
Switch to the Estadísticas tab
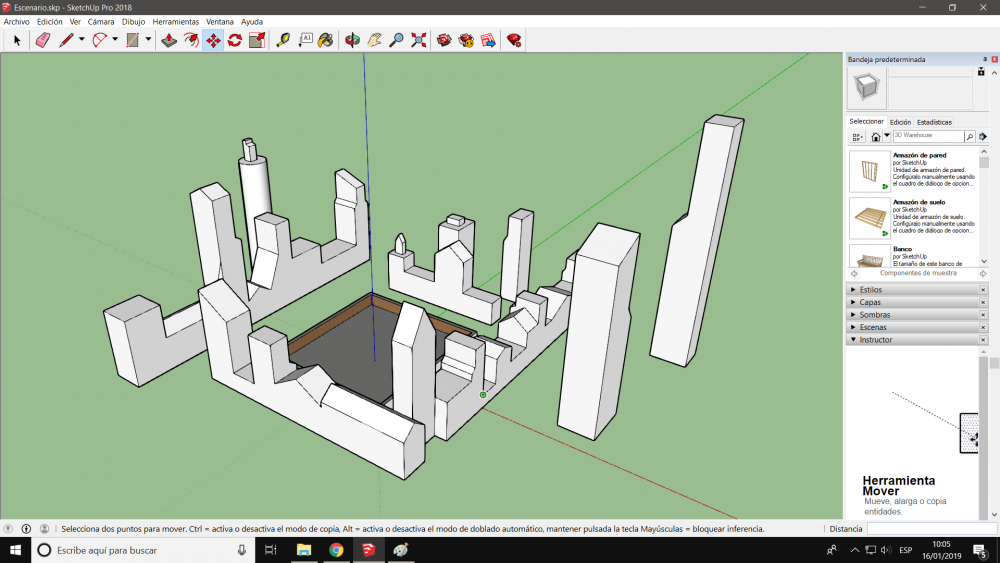pos(934,122)
